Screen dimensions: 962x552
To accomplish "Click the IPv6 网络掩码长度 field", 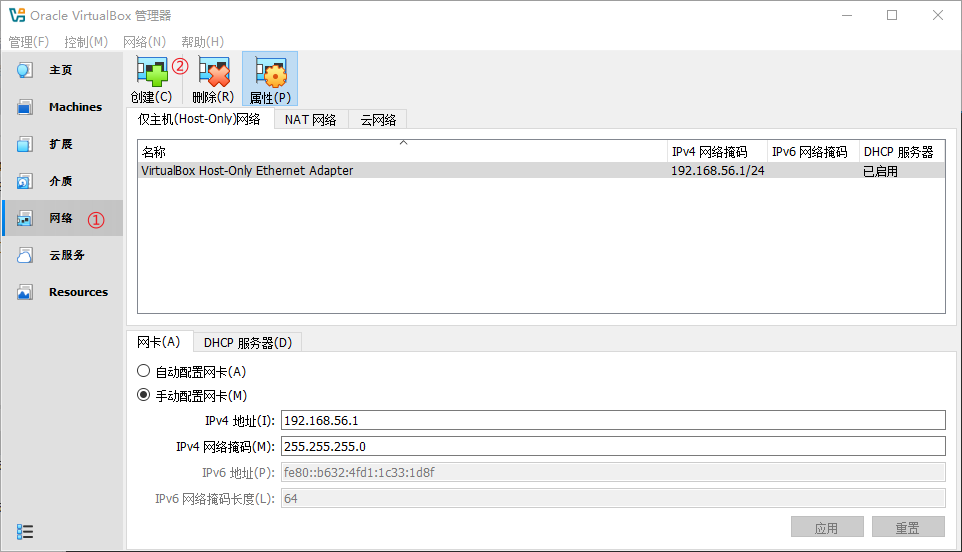I will tap(613, 498).
